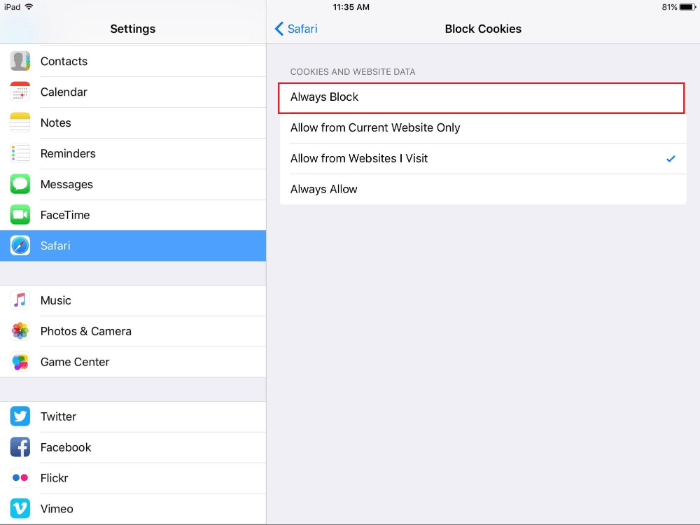The height and width of the screenshot is (525, 700).
Task: Open the Calendar app icon
Action: (x=20, y=92)
